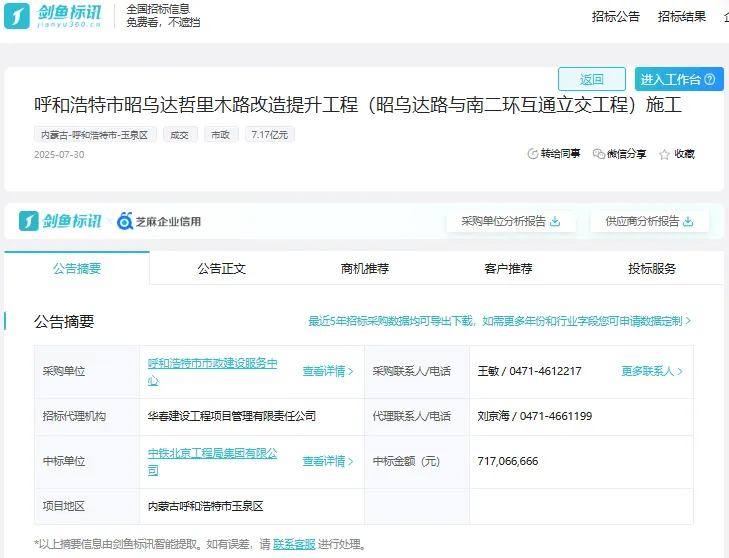This screenshot has height=558, width=729.
Task: Click the 收藏 star icon
Action: [664, 154]
